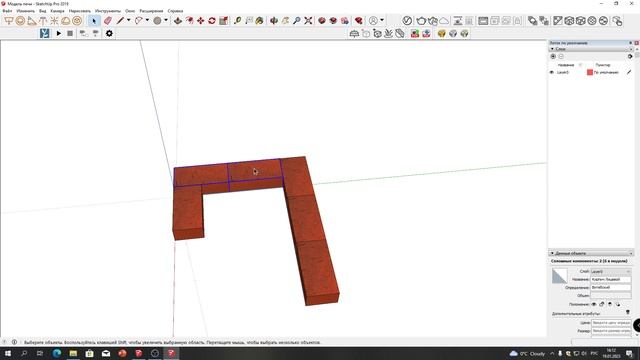
Task: Select the Move tool
Action: (x=201, y=20)
